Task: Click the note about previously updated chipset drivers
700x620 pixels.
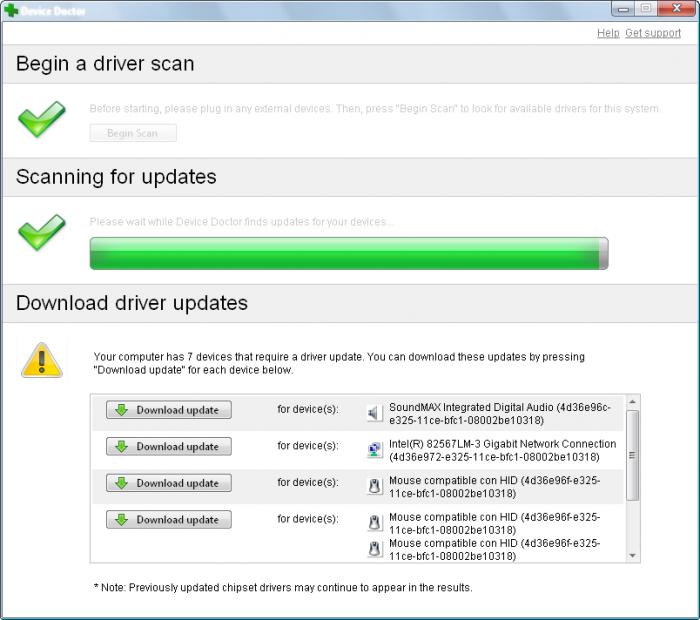Action: (x=283, y=587)
